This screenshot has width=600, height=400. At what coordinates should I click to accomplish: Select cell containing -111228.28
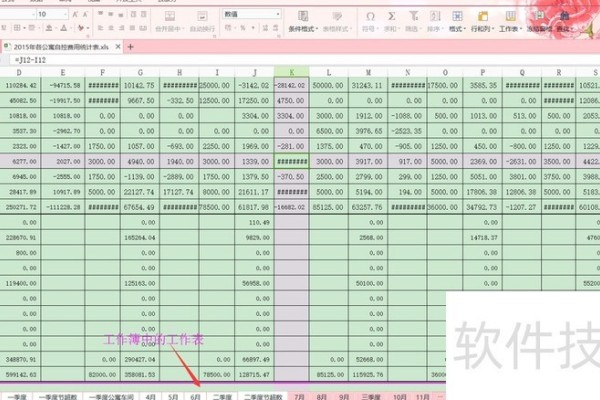[x=62, y=207]
